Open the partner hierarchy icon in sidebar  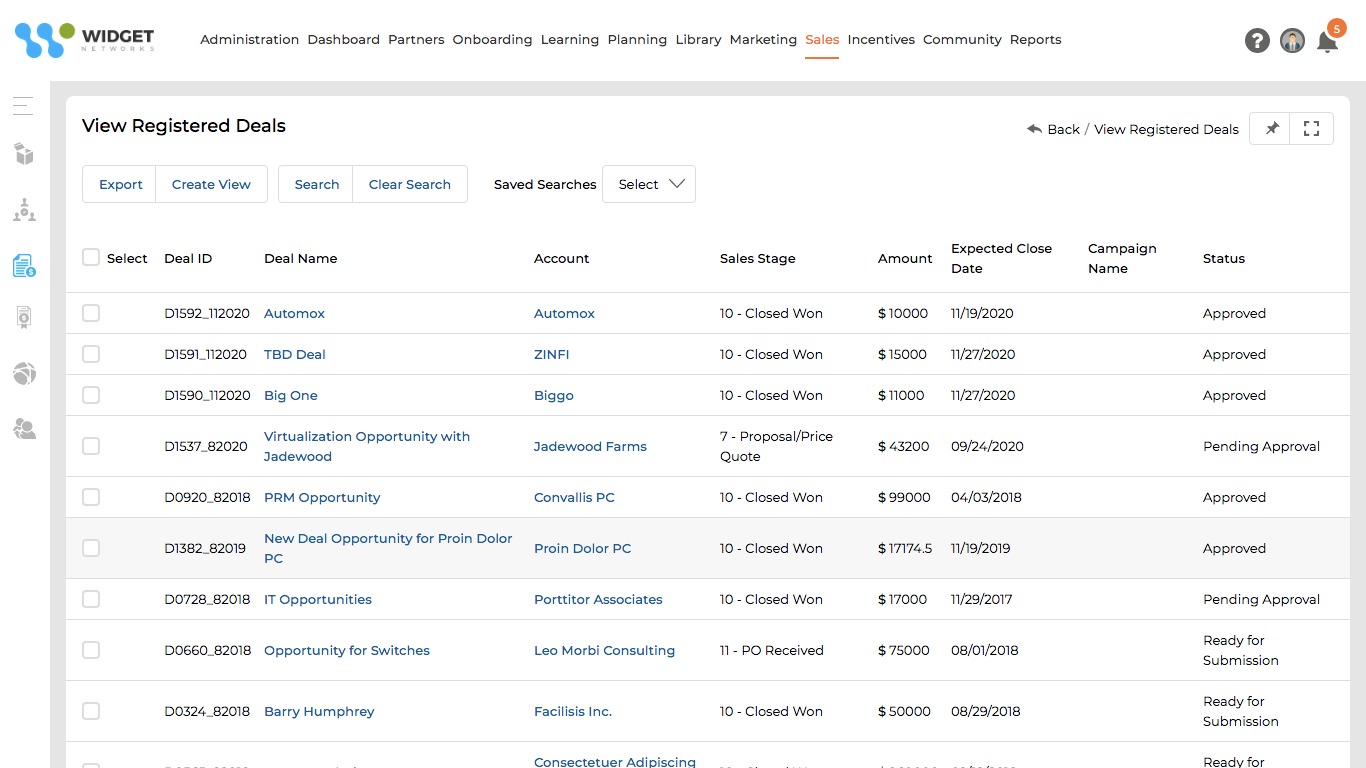tap(22, 209)
